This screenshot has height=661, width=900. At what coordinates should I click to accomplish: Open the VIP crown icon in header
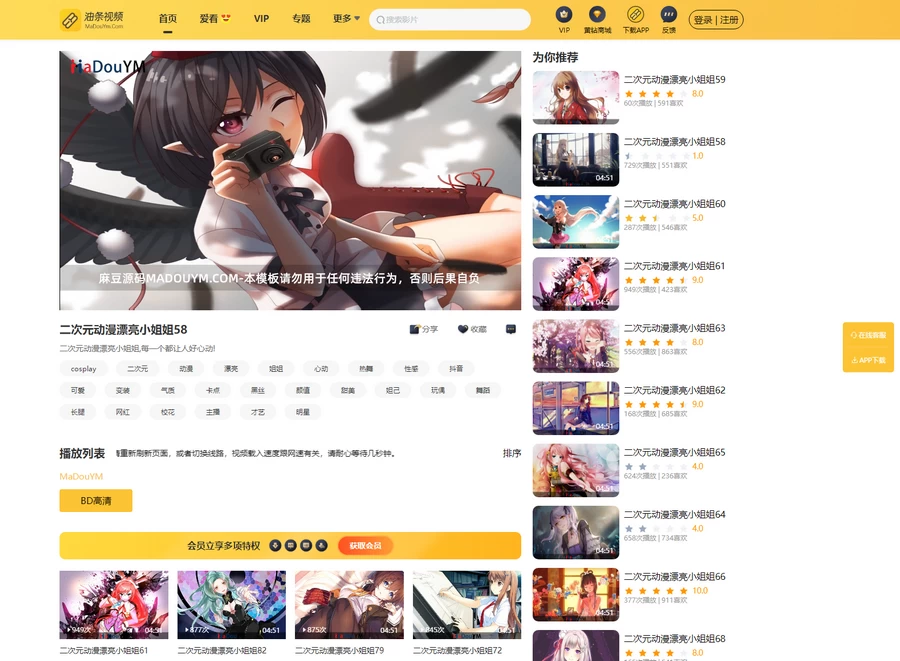point(564,14)
